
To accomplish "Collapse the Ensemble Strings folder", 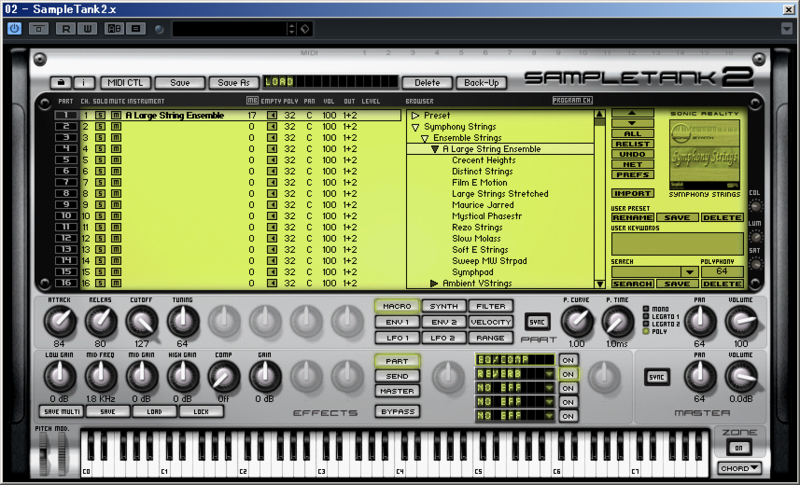I will tap(424, 138).
